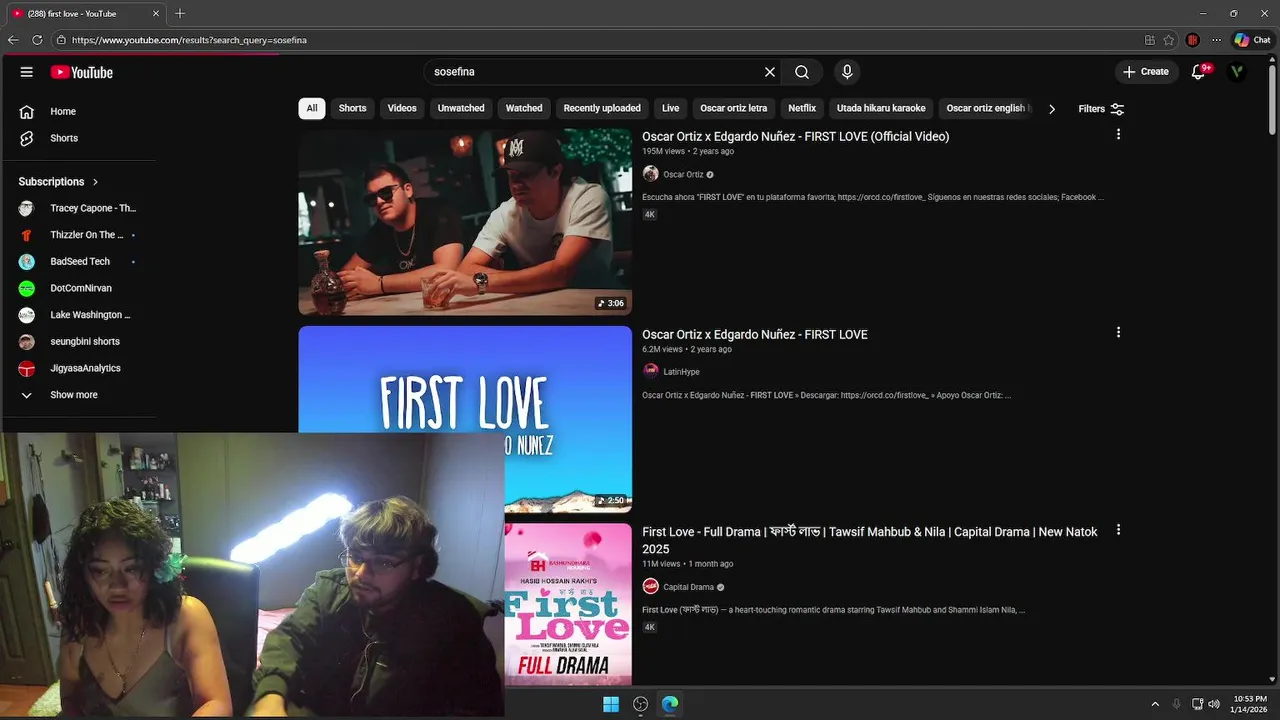Select the Videos filter chip
Image resolution: width=1280 pixels, height=720 pixels.
coord(402,108)
